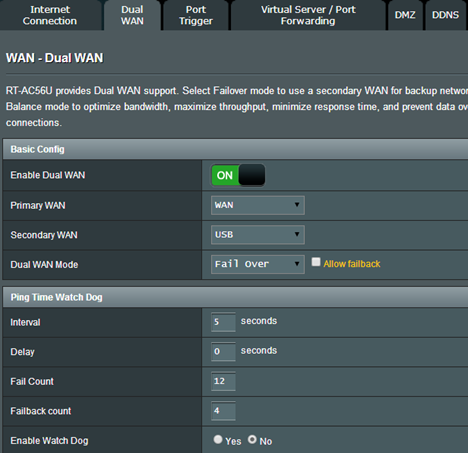The width and height of the screenshot is (468, 453).
Task: Expand the Dual WAN Mode dropdown
Action: pos(258,264)
